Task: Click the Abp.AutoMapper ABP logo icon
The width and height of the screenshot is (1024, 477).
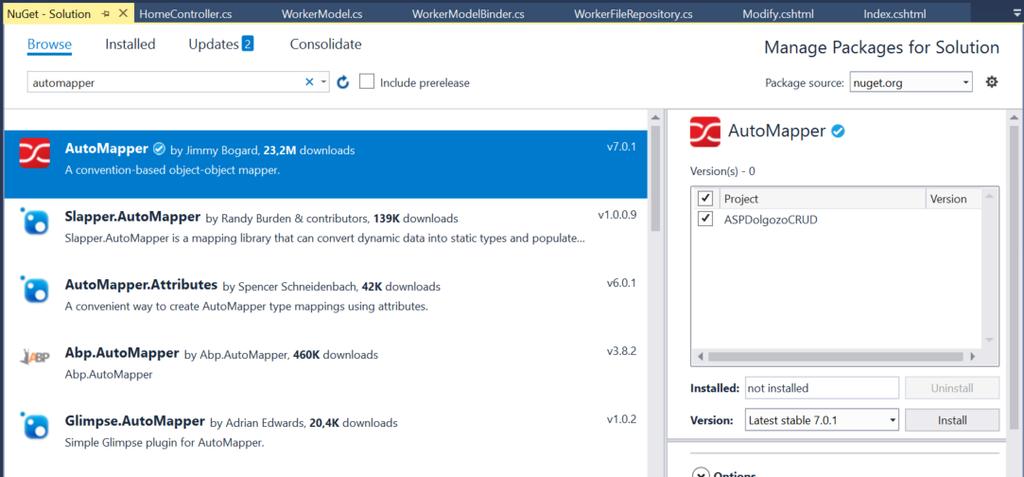Action: click(35, 357)
